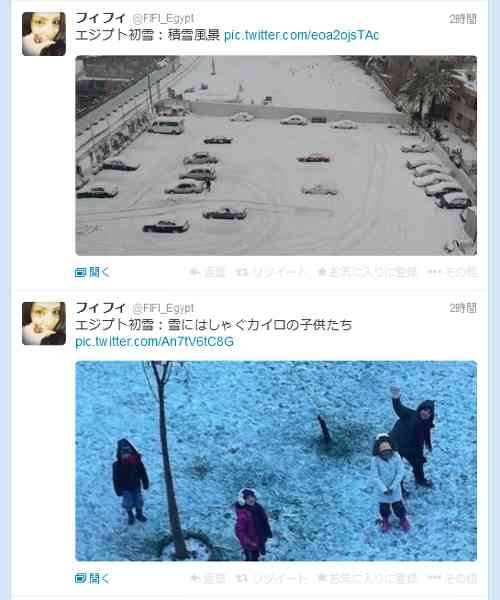Image resolution: width=500 pixels, height=600 pixels.
Task: Open second tweet's profile avatar
Action: point(44,323)
